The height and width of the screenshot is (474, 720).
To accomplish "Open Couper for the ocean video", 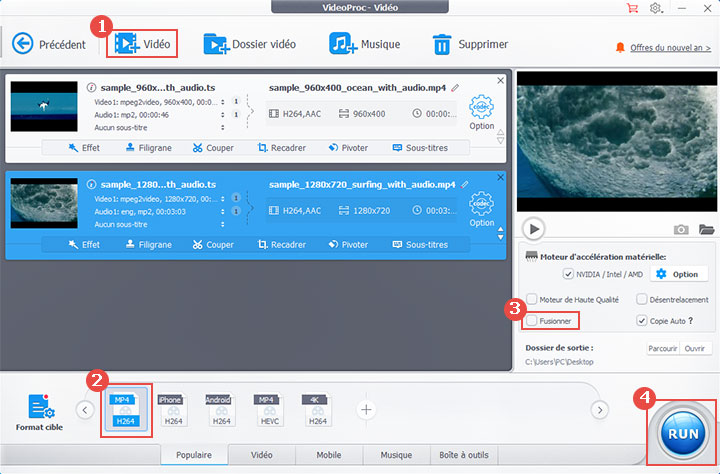I will (213, 148).
